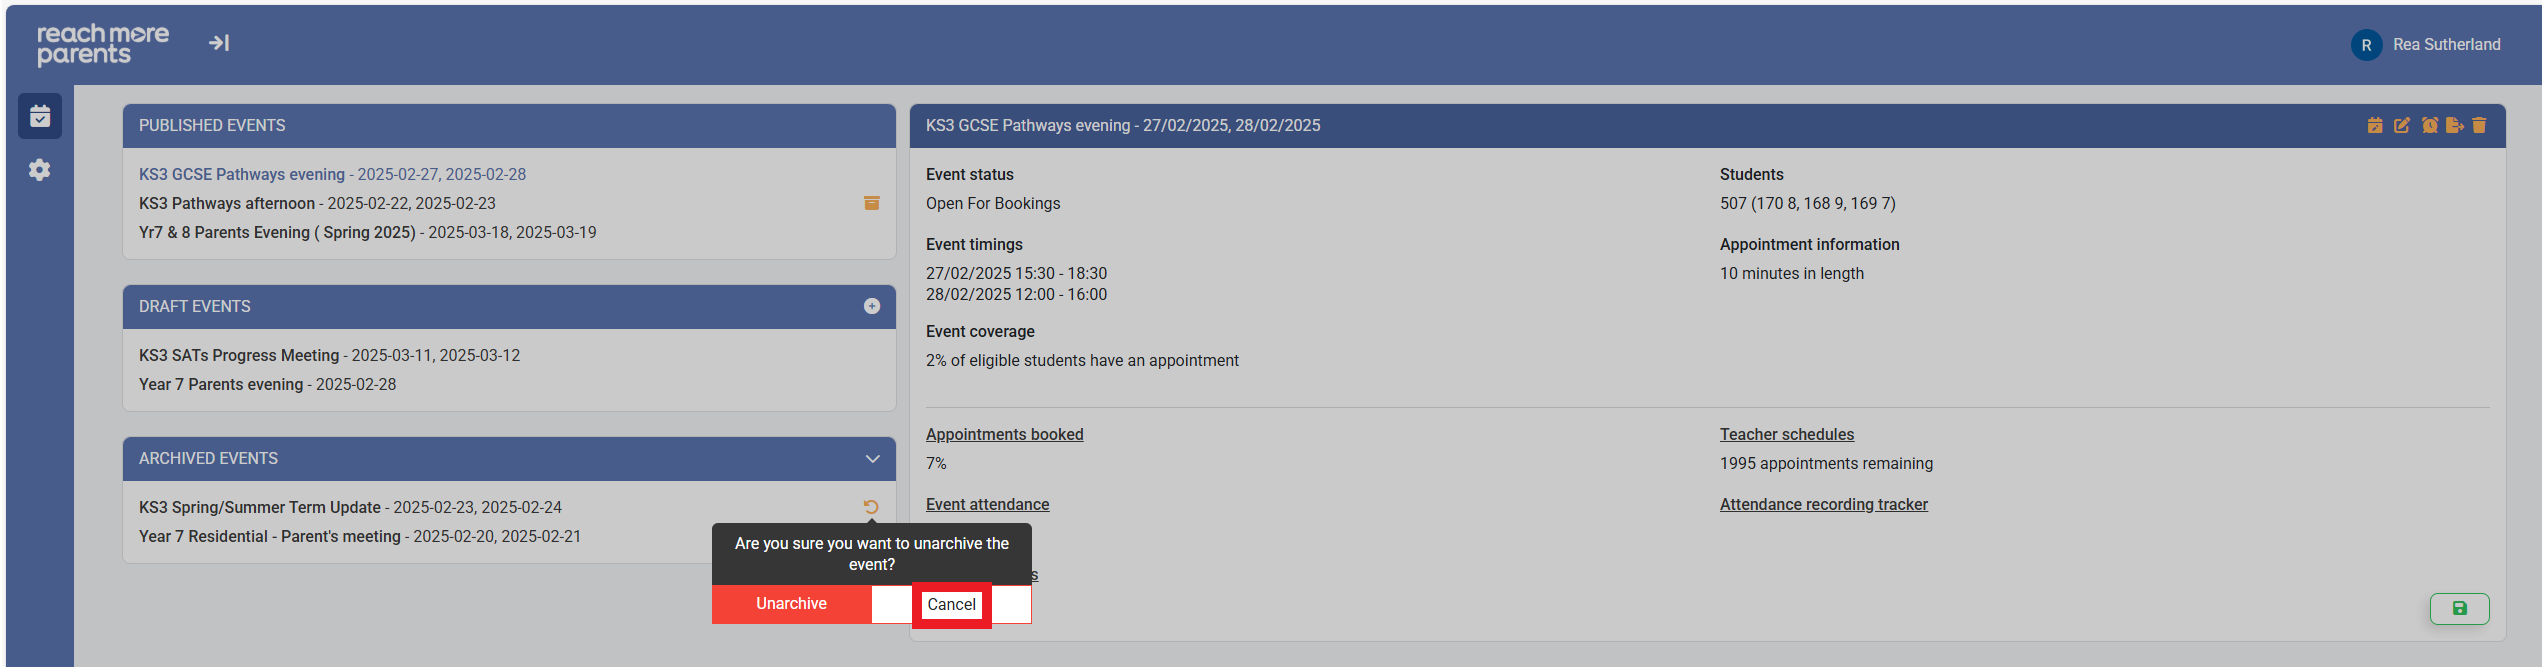
Task: Click the calendar edit icon in event header
Action: [x=2375, y=125]
